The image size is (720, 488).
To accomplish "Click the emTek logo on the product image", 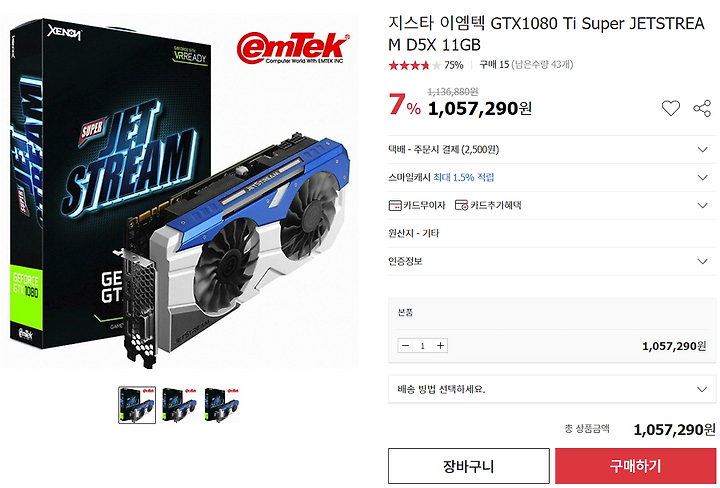I will pyautogui.click(x=293, y=47).
